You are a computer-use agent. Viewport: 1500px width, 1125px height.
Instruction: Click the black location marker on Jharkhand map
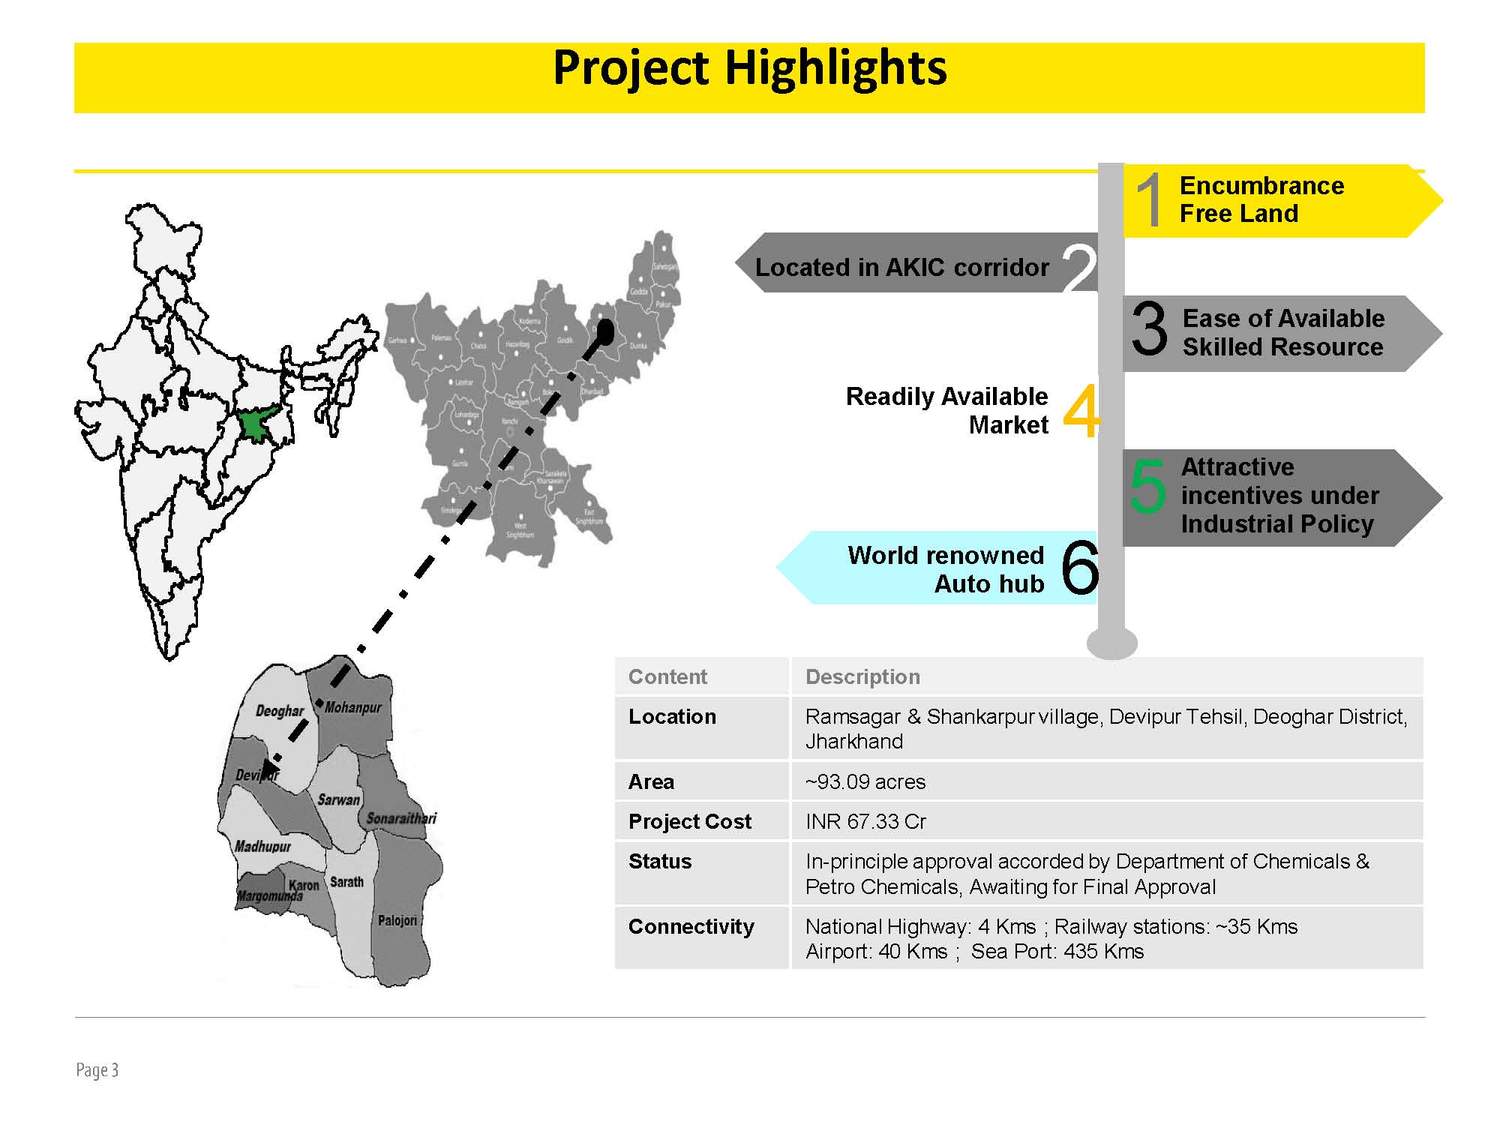pyautogui.click(x=605, y=331)
